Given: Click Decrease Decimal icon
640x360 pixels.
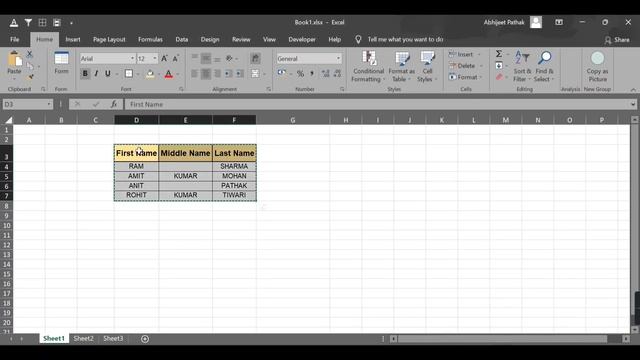Looking at the screenshot, I should click(337, 74).
